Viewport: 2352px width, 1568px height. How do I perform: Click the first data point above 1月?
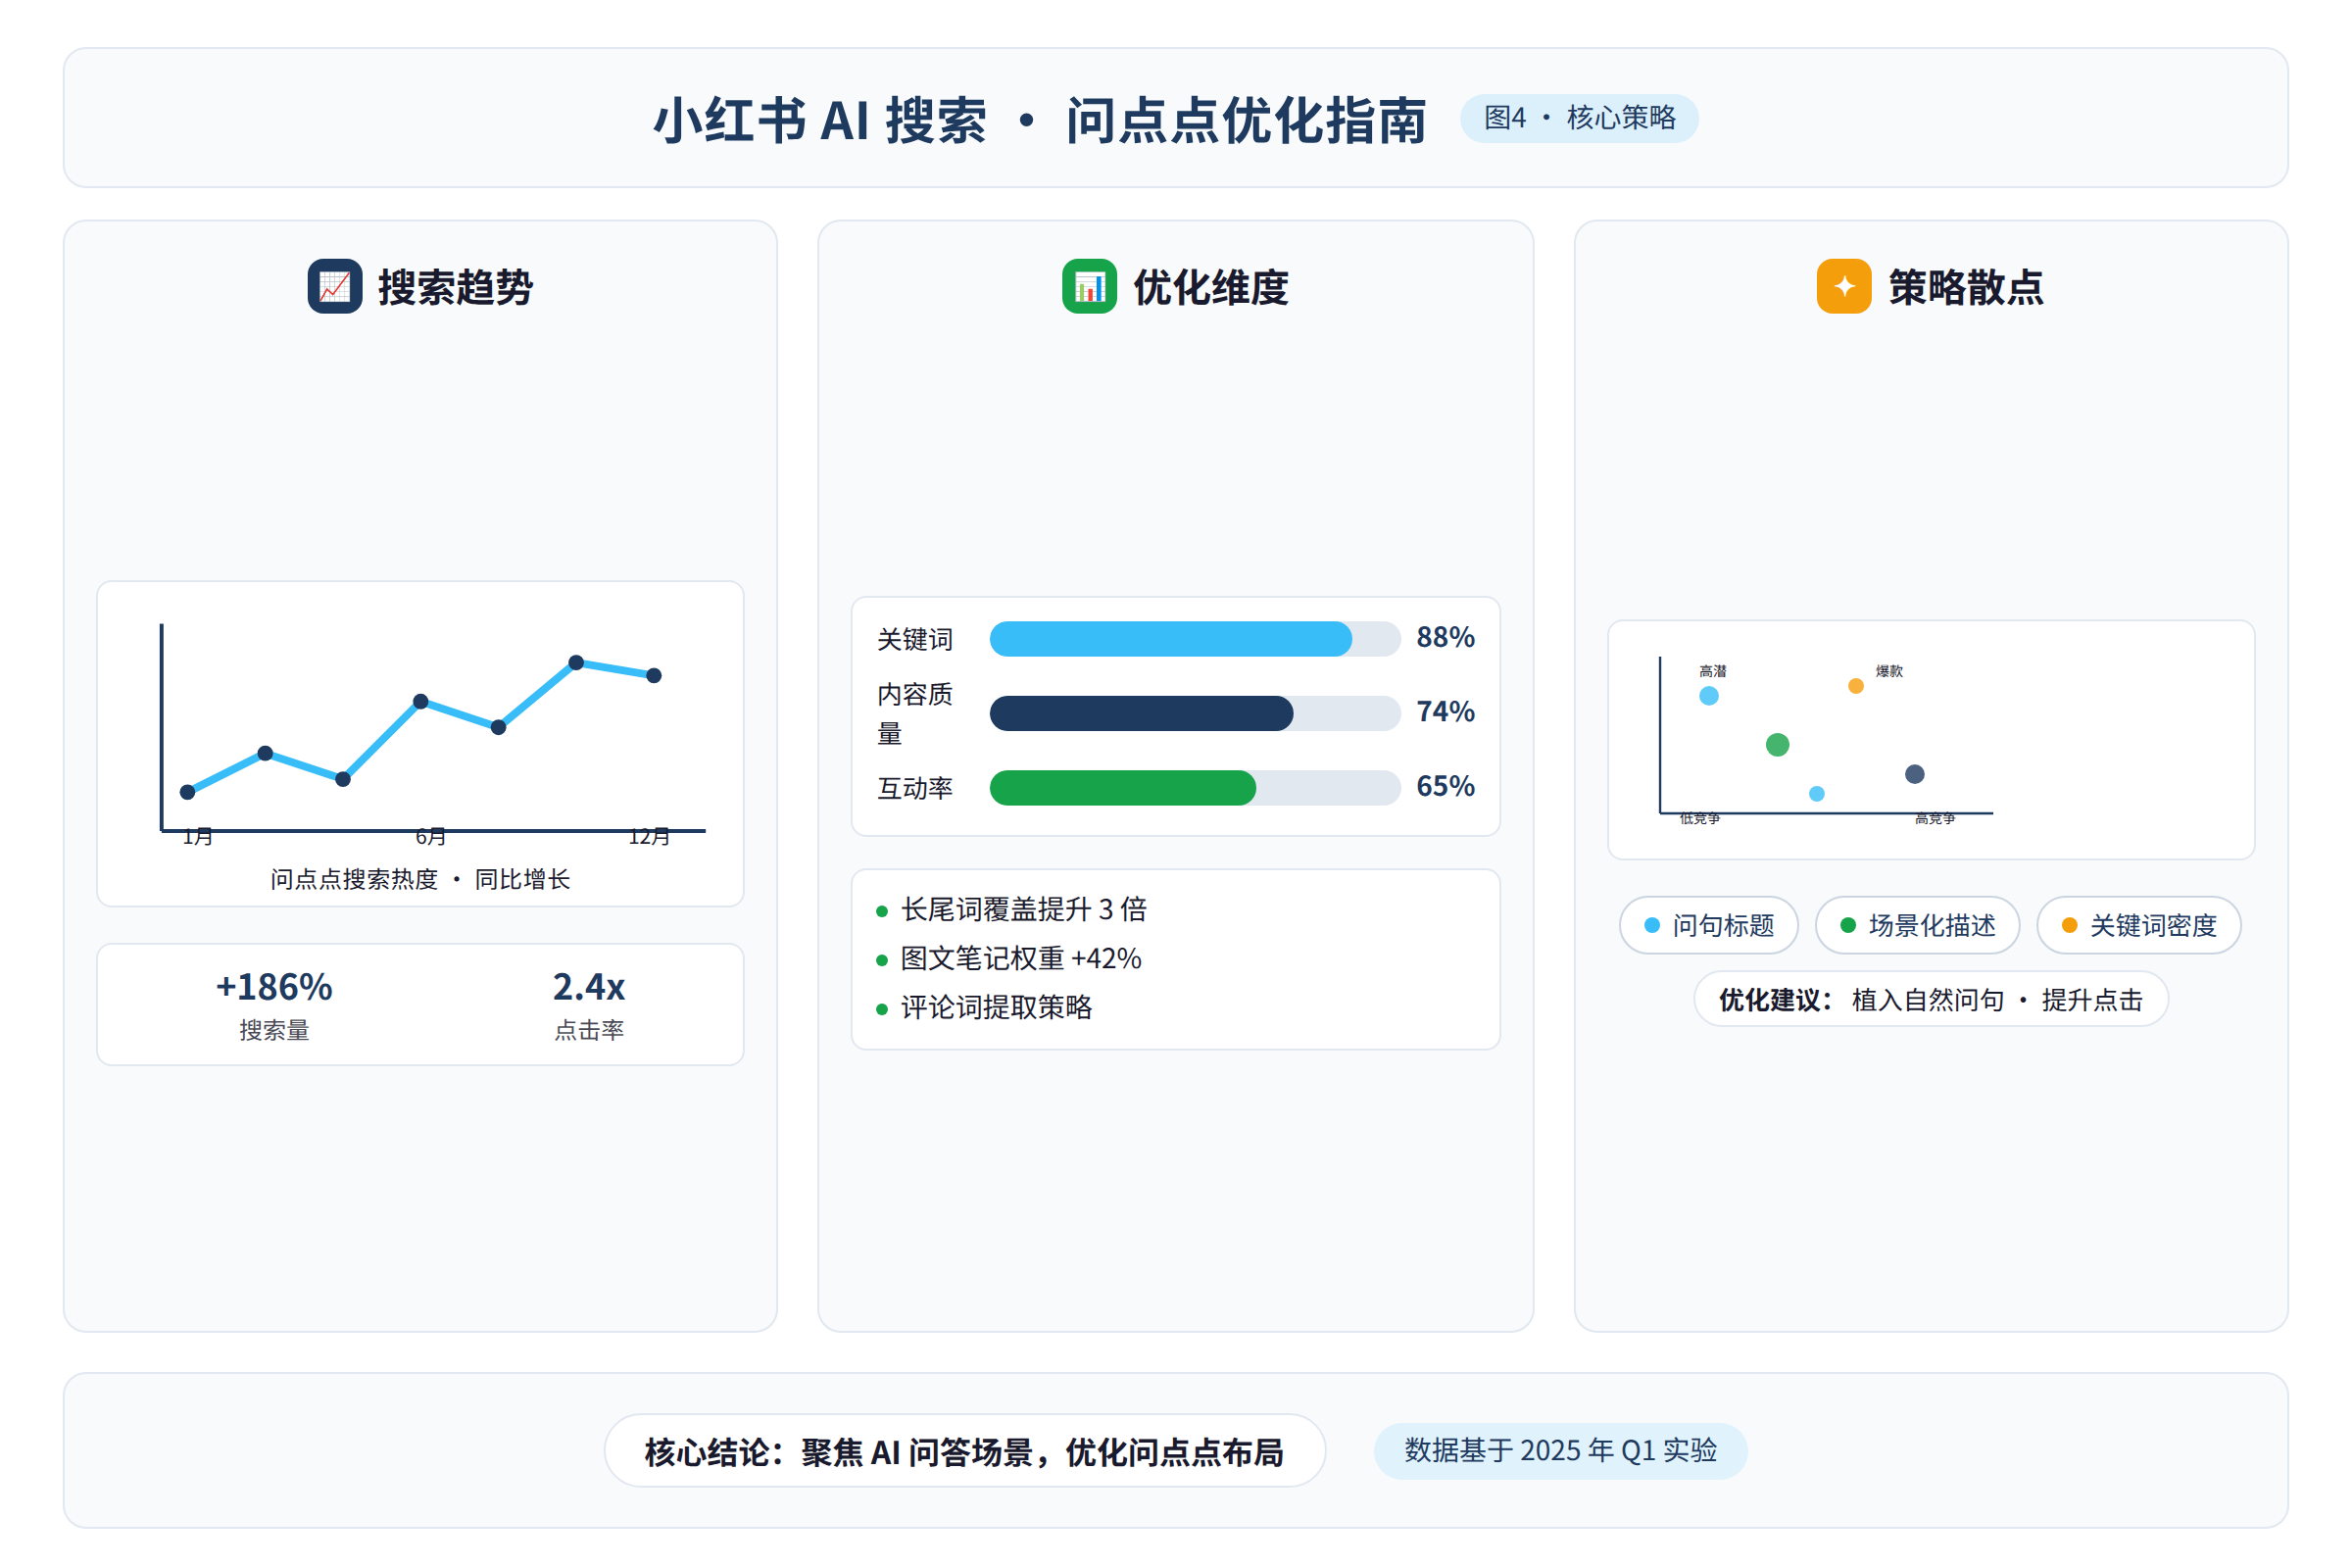187,792
